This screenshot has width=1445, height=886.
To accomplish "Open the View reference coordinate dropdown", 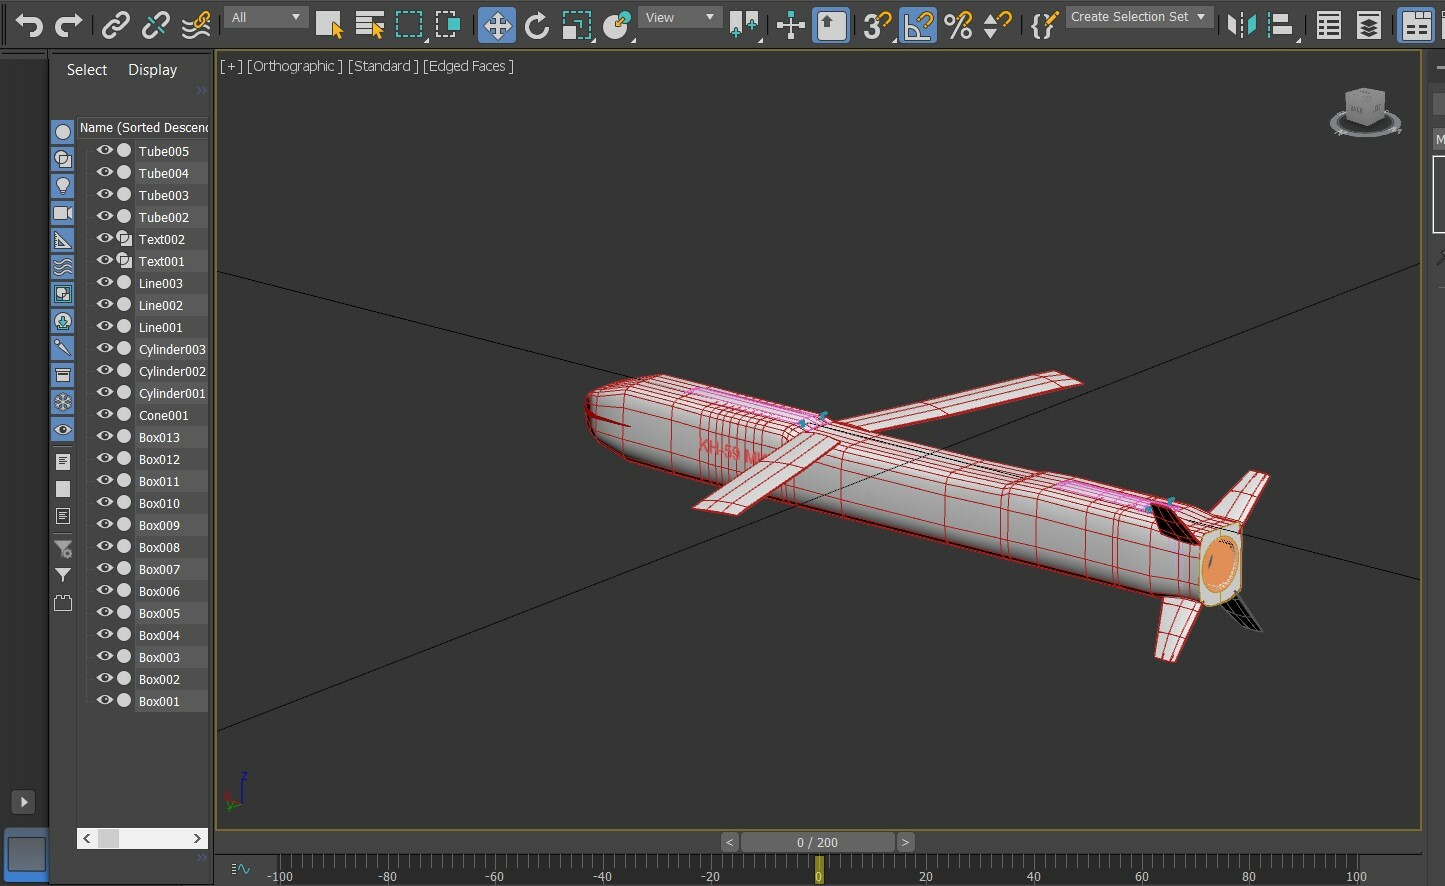I will tap(680, 17).
